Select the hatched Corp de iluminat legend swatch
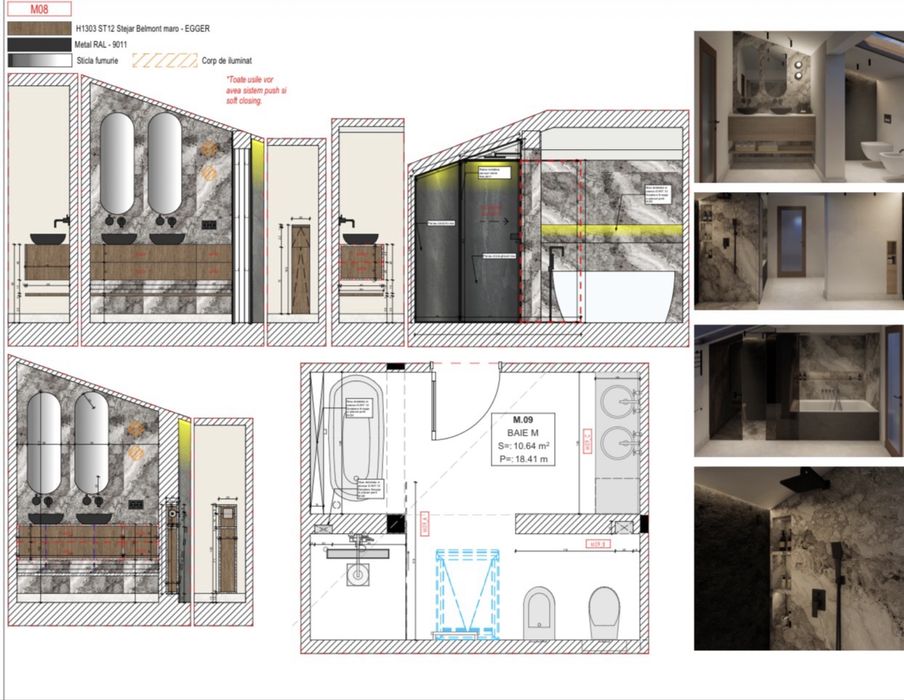The image size is (904, 700). (164, 61)
